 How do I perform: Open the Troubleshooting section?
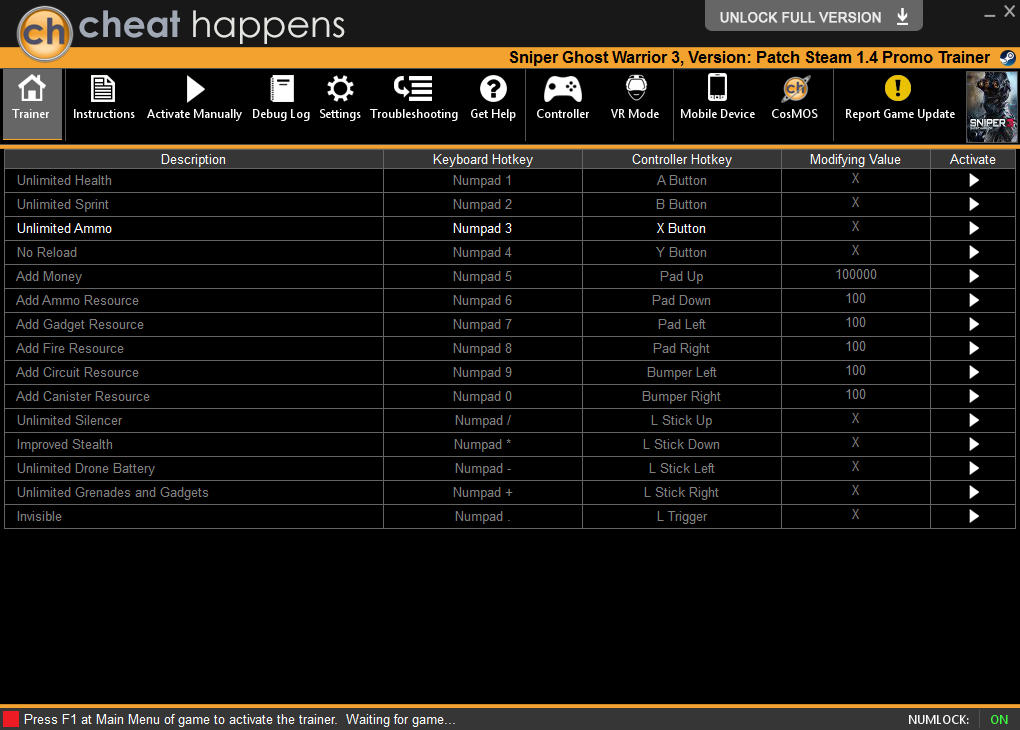pos(413,90)
